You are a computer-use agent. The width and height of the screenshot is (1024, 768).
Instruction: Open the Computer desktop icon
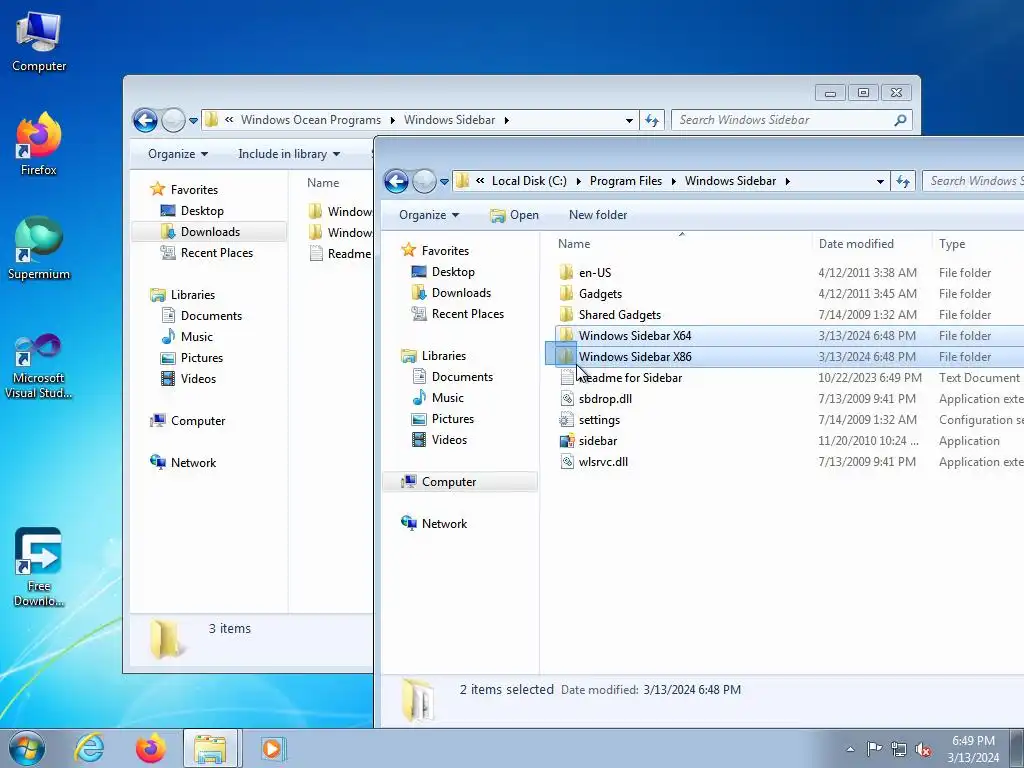[x=39, y=40]
